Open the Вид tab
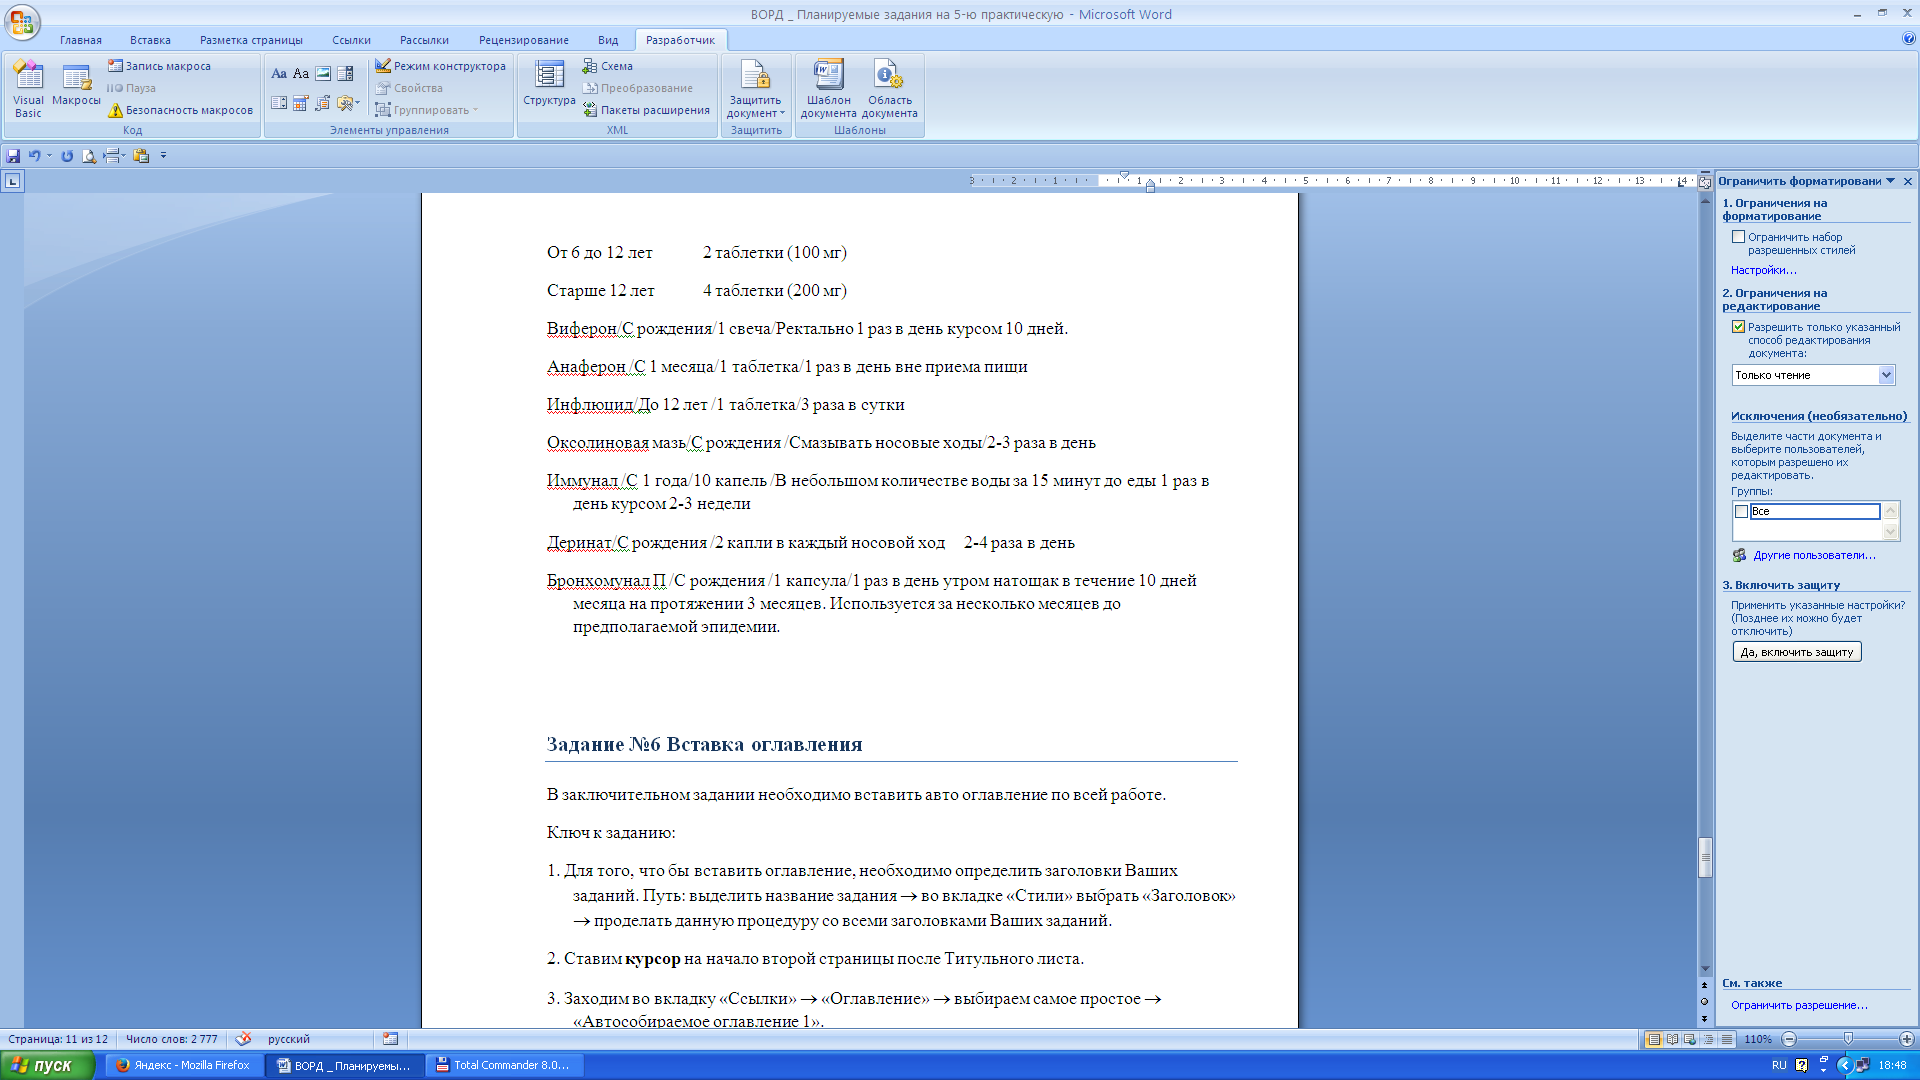1920x1080 pixels. [x=608, y=40]
